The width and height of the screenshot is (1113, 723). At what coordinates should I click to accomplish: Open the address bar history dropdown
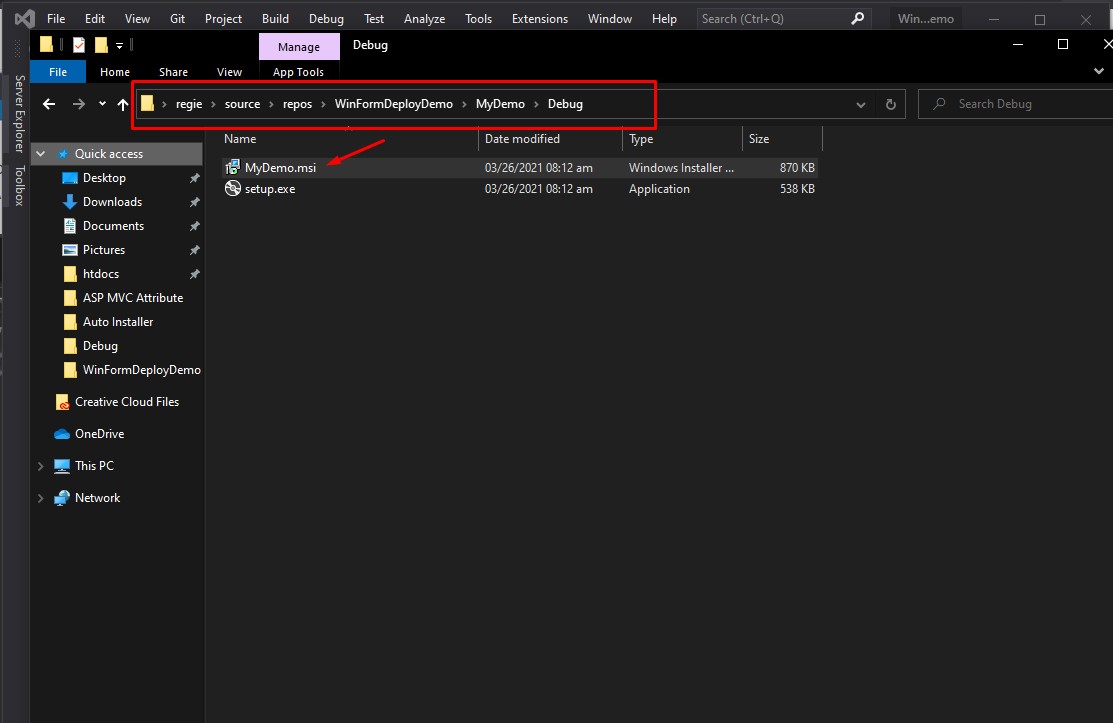coord(861,104)
